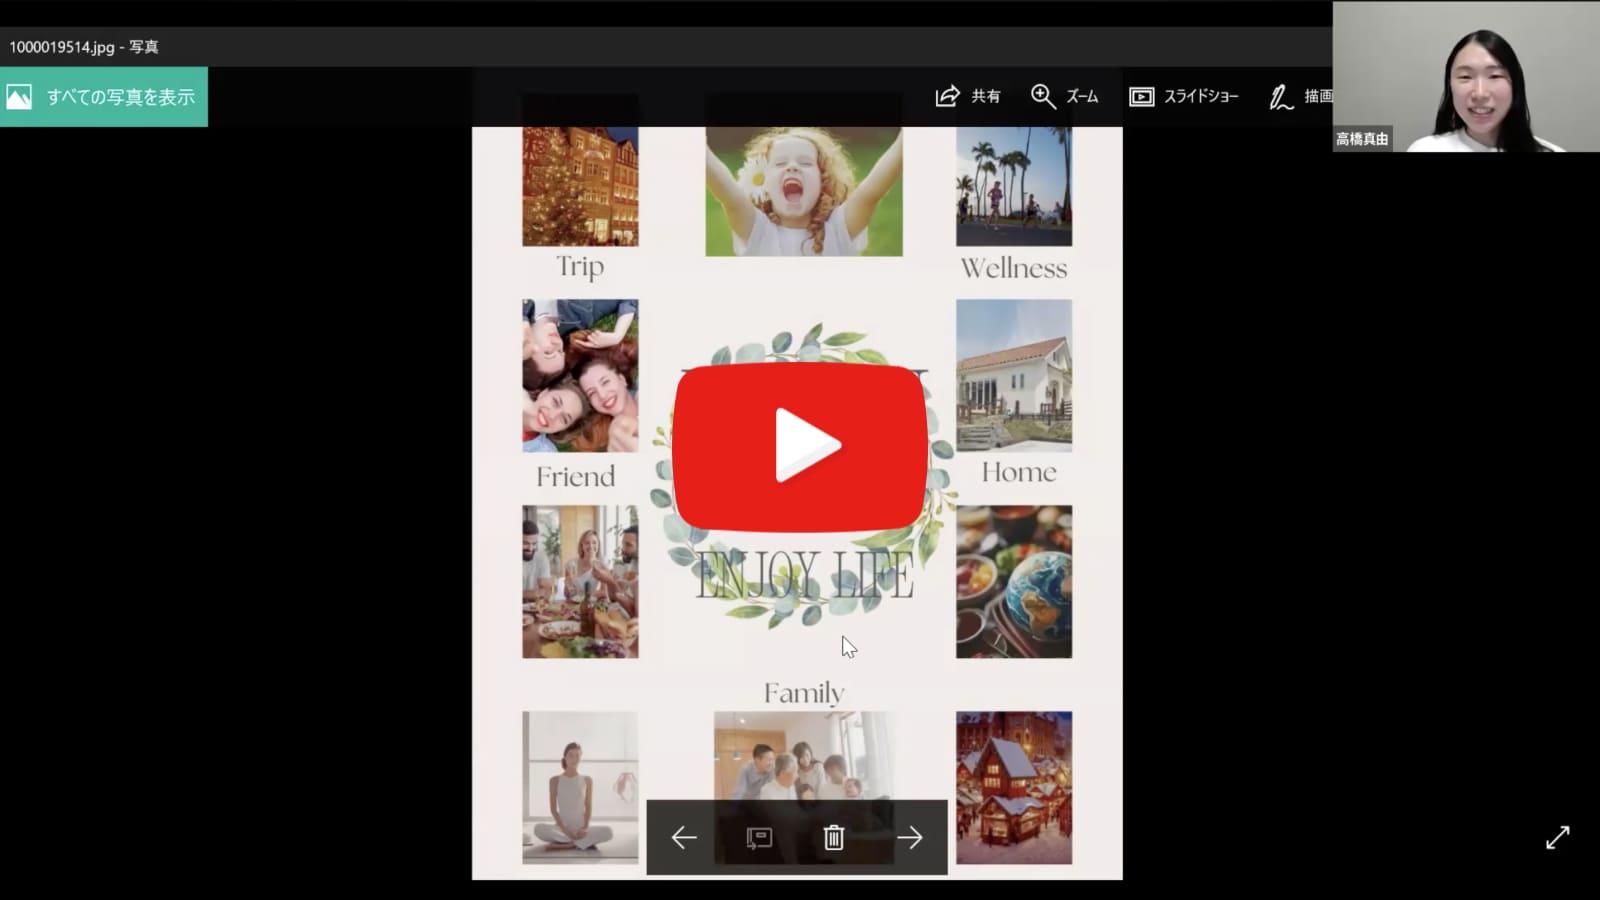The height and width of the screenshot is (900, 1600).
Task: Go to next photo with right arrow
Action: tap(909, 837)
